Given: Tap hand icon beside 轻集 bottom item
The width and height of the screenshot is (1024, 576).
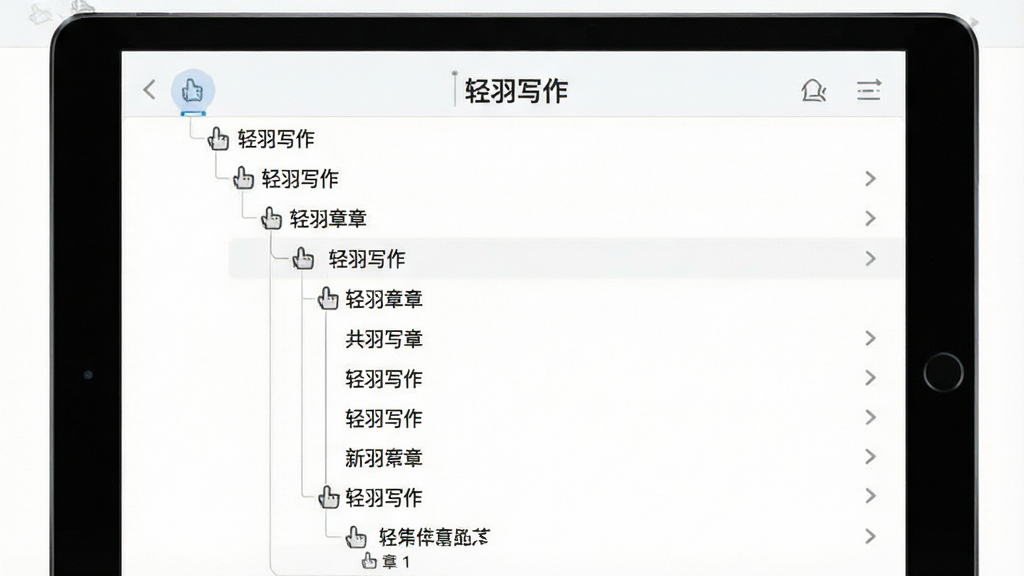Looking at the screenshot, I should (356, 537).
